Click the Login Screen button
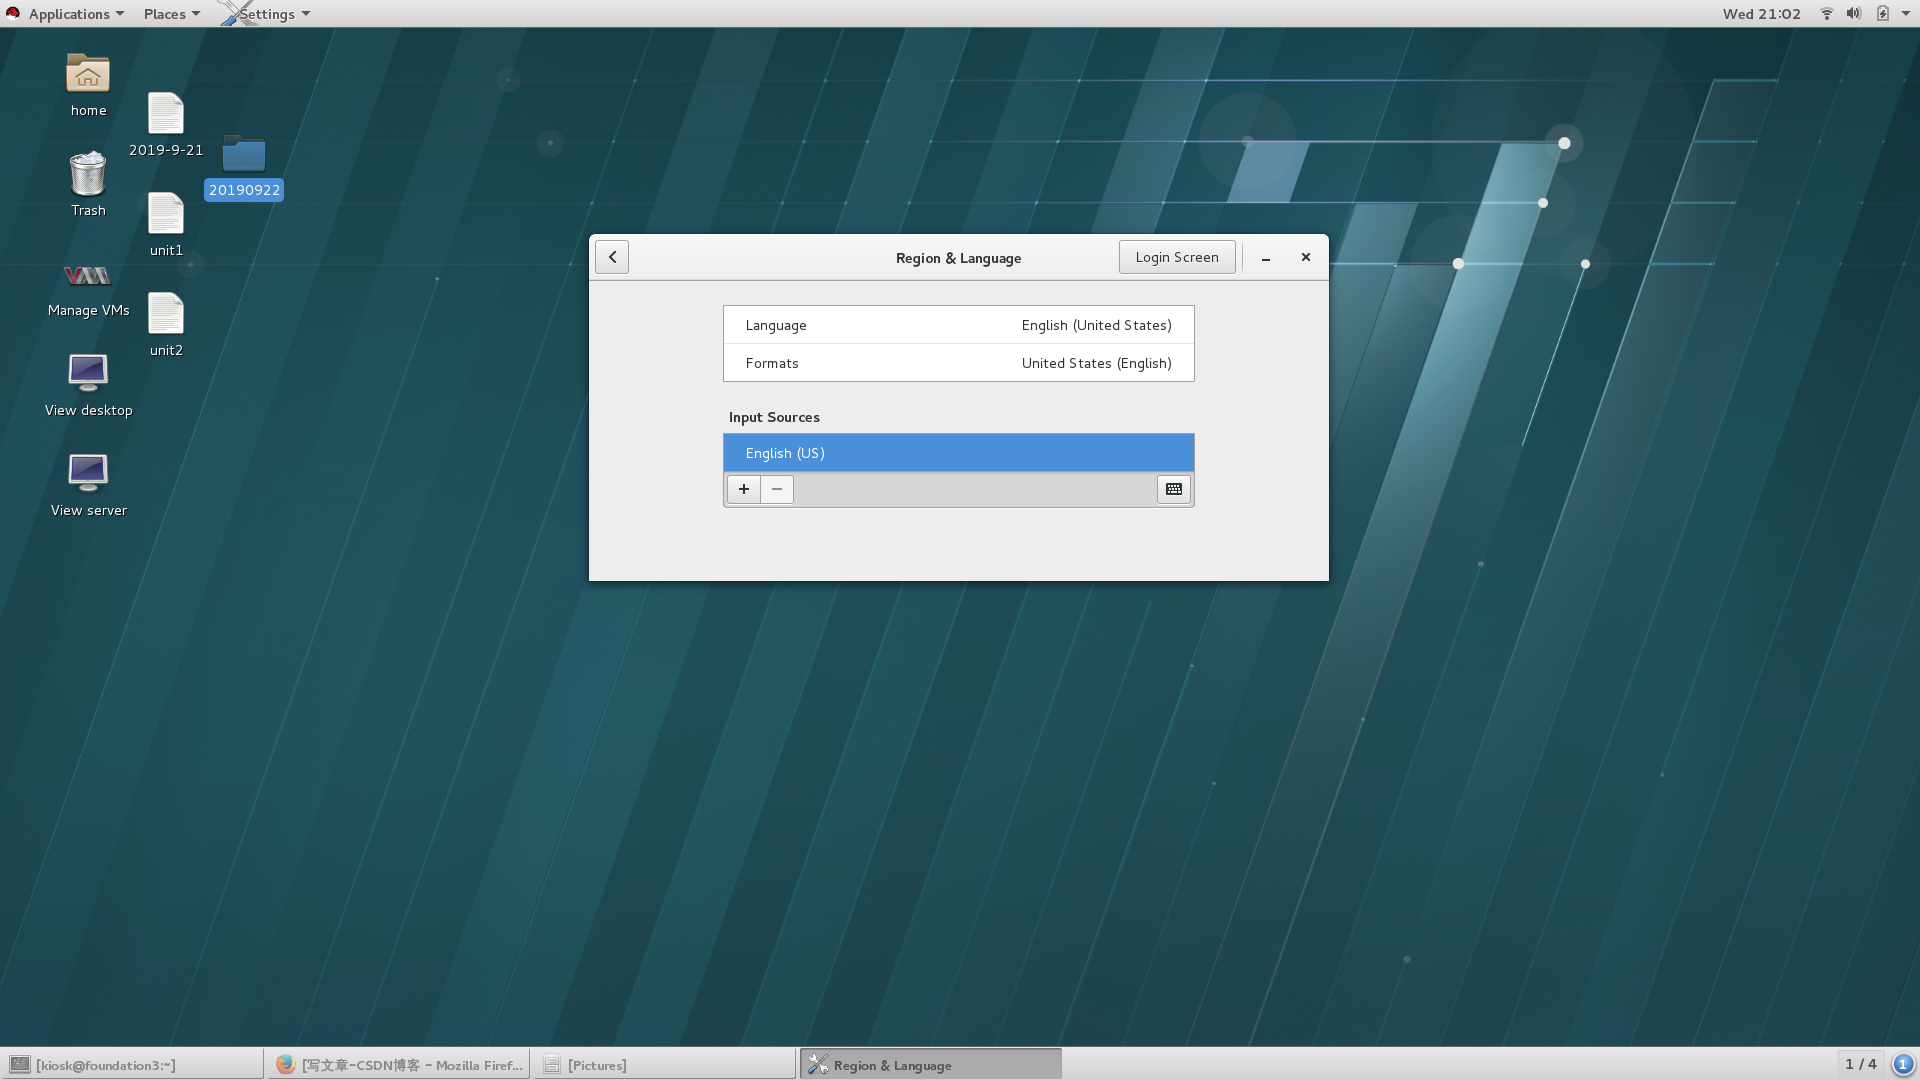 coord(1176,257)
